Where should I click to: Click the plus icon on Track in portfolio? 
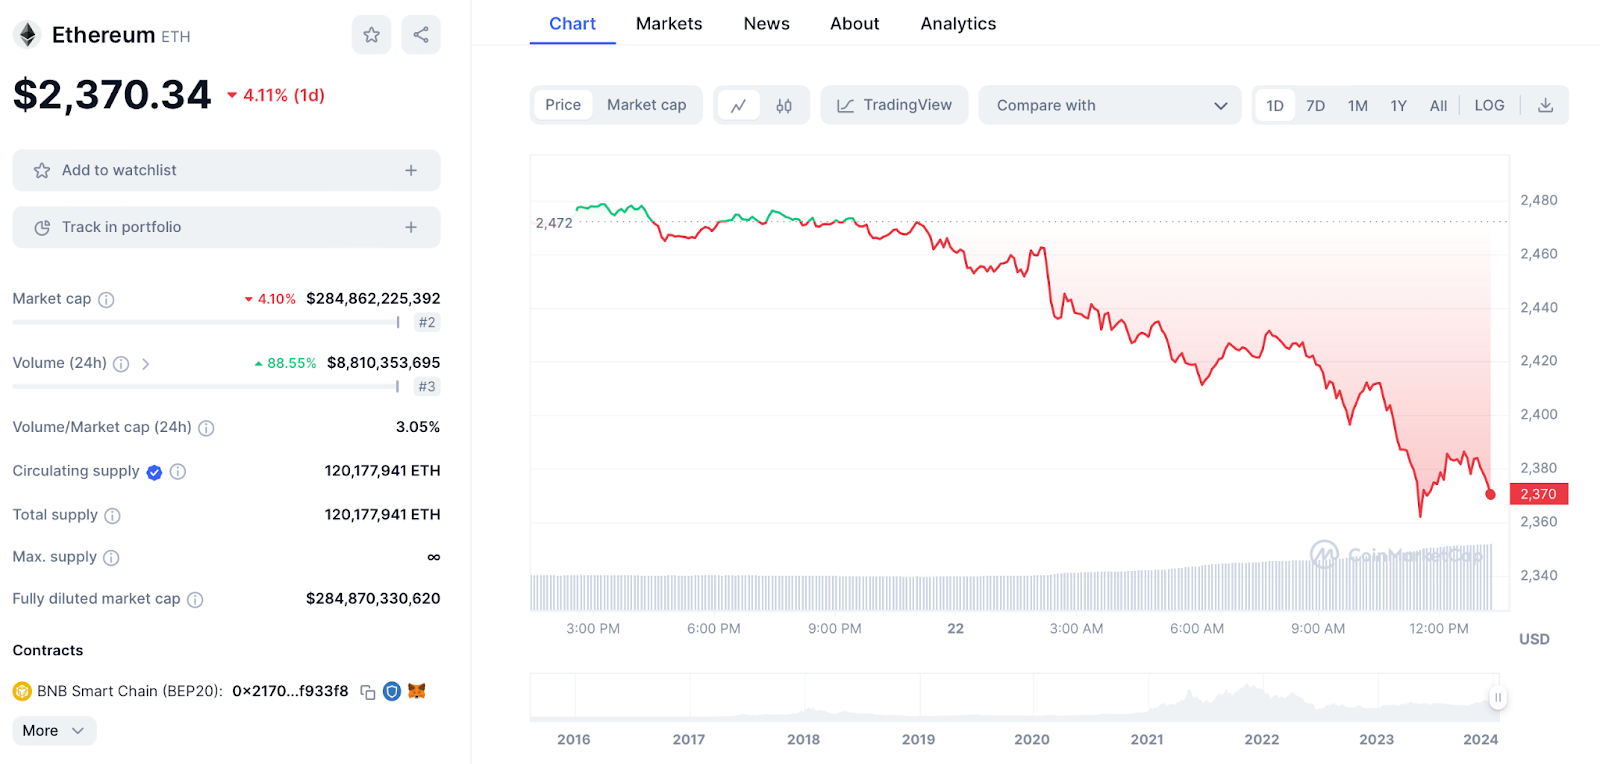(x=411, y=227)
